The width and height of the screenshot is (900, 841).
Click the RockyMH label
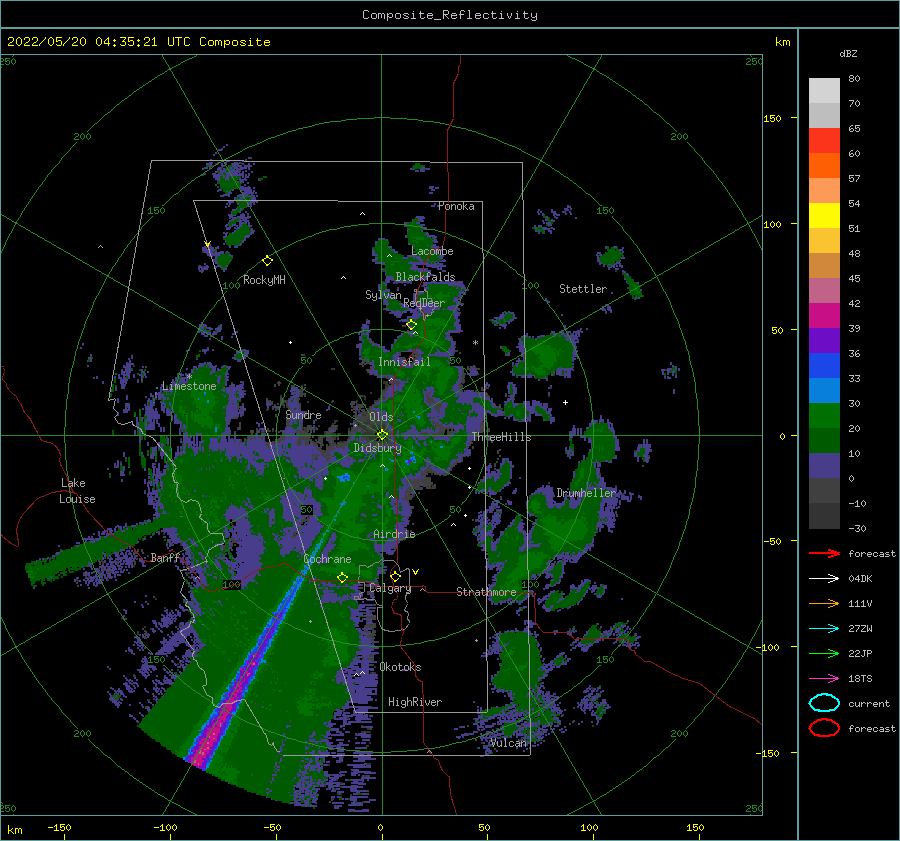(x=264, y=280)
